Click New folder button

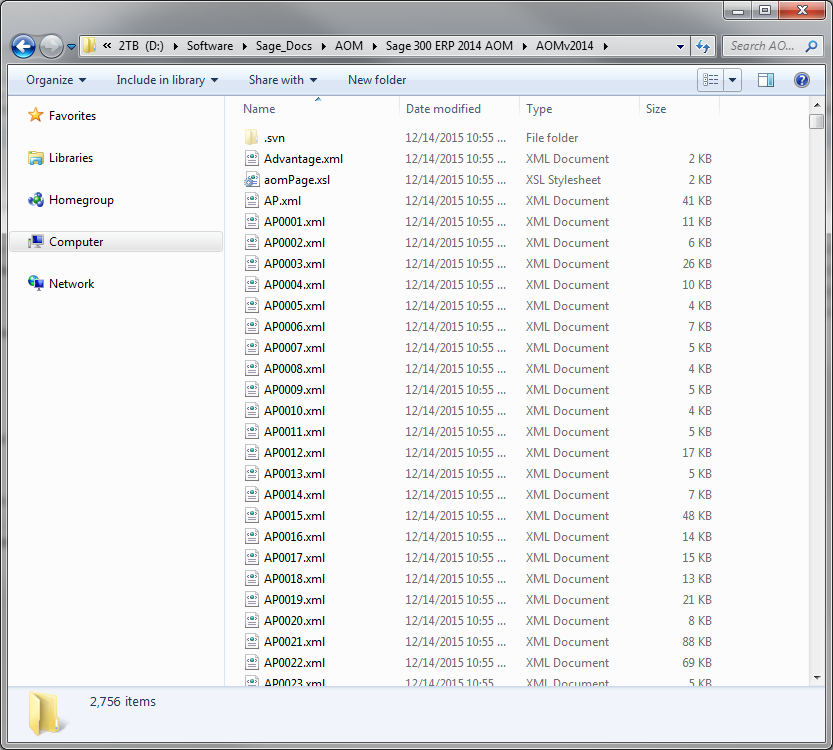pos(377,80)
